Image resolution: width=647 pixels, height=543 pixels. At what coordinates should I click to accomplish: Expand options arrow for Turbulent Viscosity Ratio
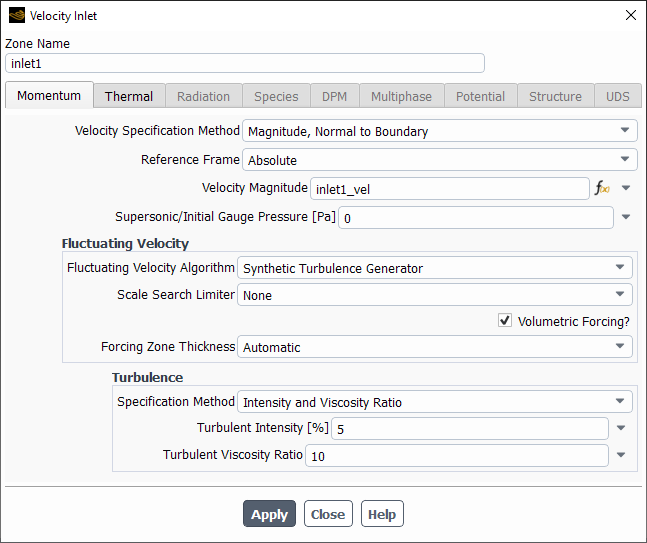[621, 456]
